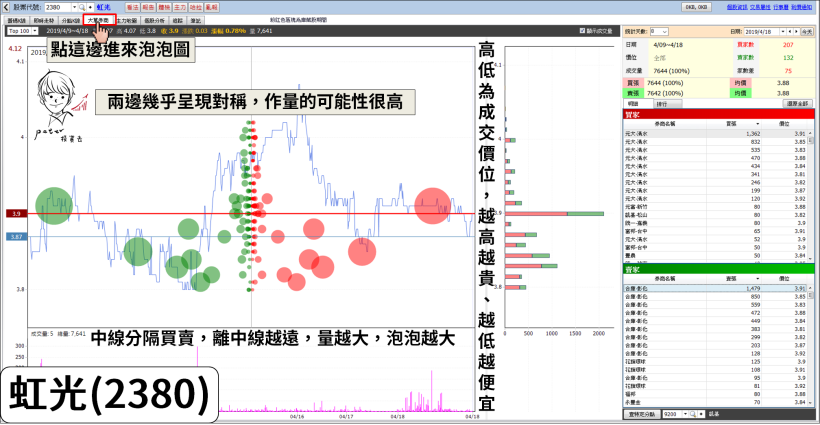Image resolution: width=820 pixels, height=425 pixels.
Task: Open the rightmost top notification link
Action: click(802, 7)
